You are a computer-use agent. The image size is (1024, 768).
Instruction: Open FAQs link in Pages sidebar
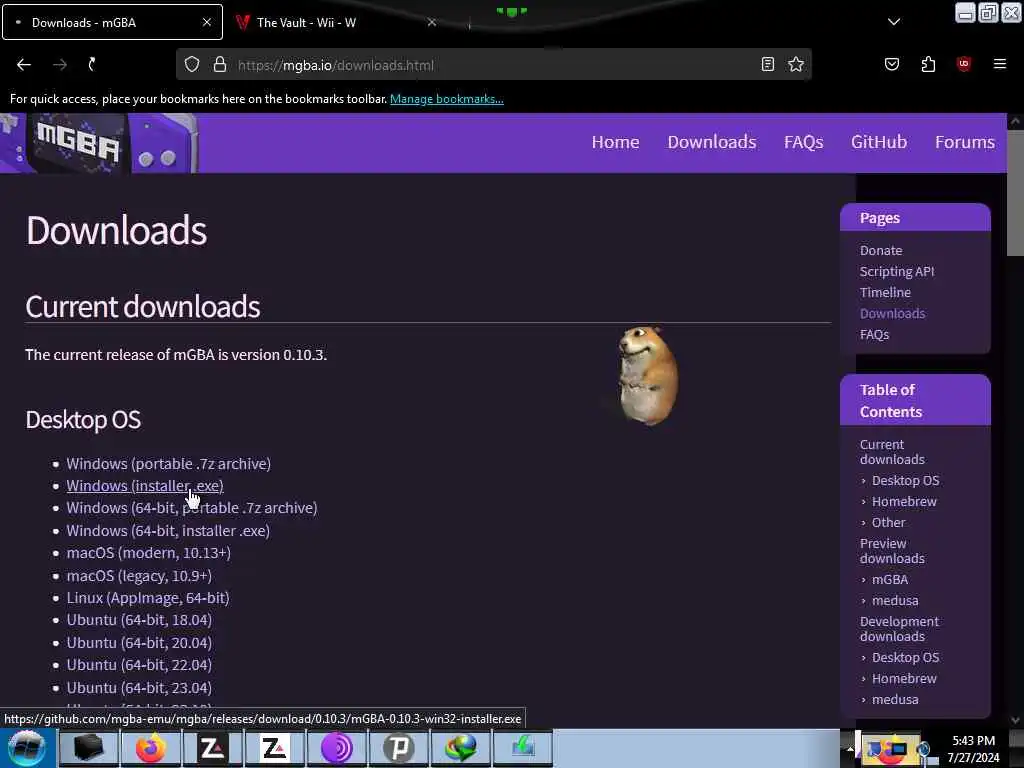point(874,334)
